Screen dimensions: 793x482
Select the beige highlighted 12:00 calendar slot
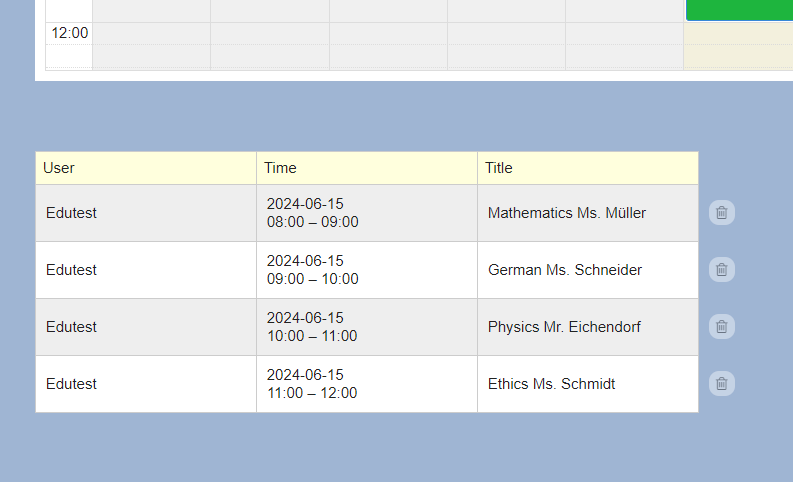click(x=738, y=46)
